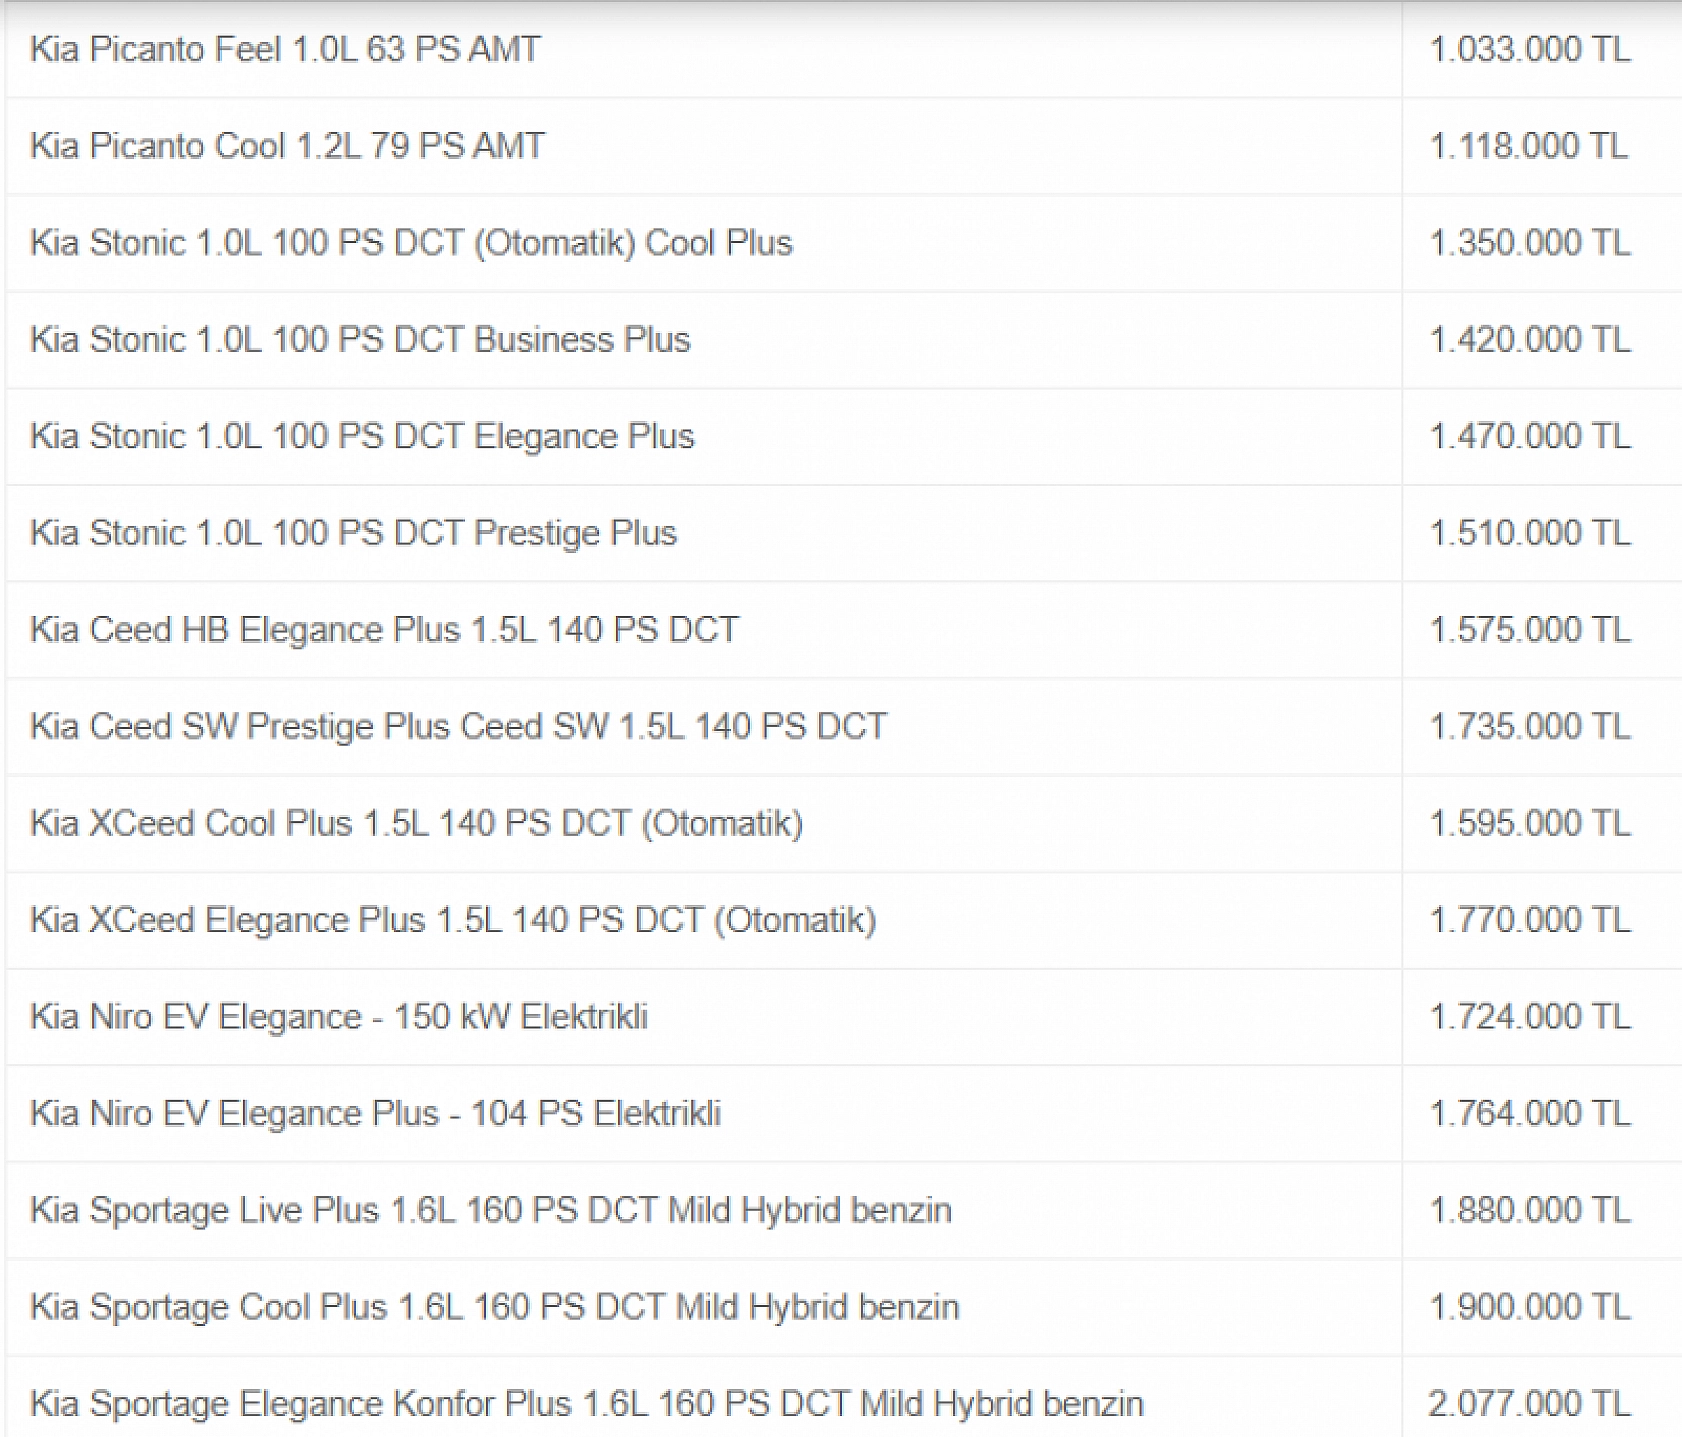The width and height of the screenshot is (1682, 1437).
Task: Click Kia Stonic DCT Elegance Plus entry
Action: 362,437
